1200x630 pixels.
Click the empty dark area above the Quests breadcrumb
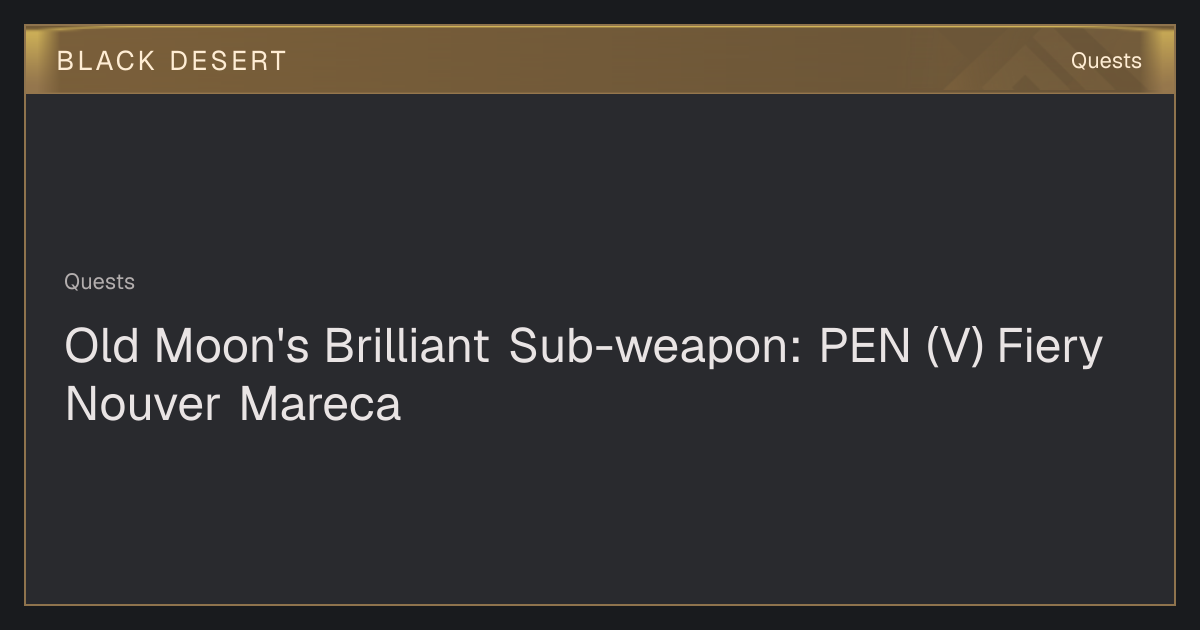600,180
